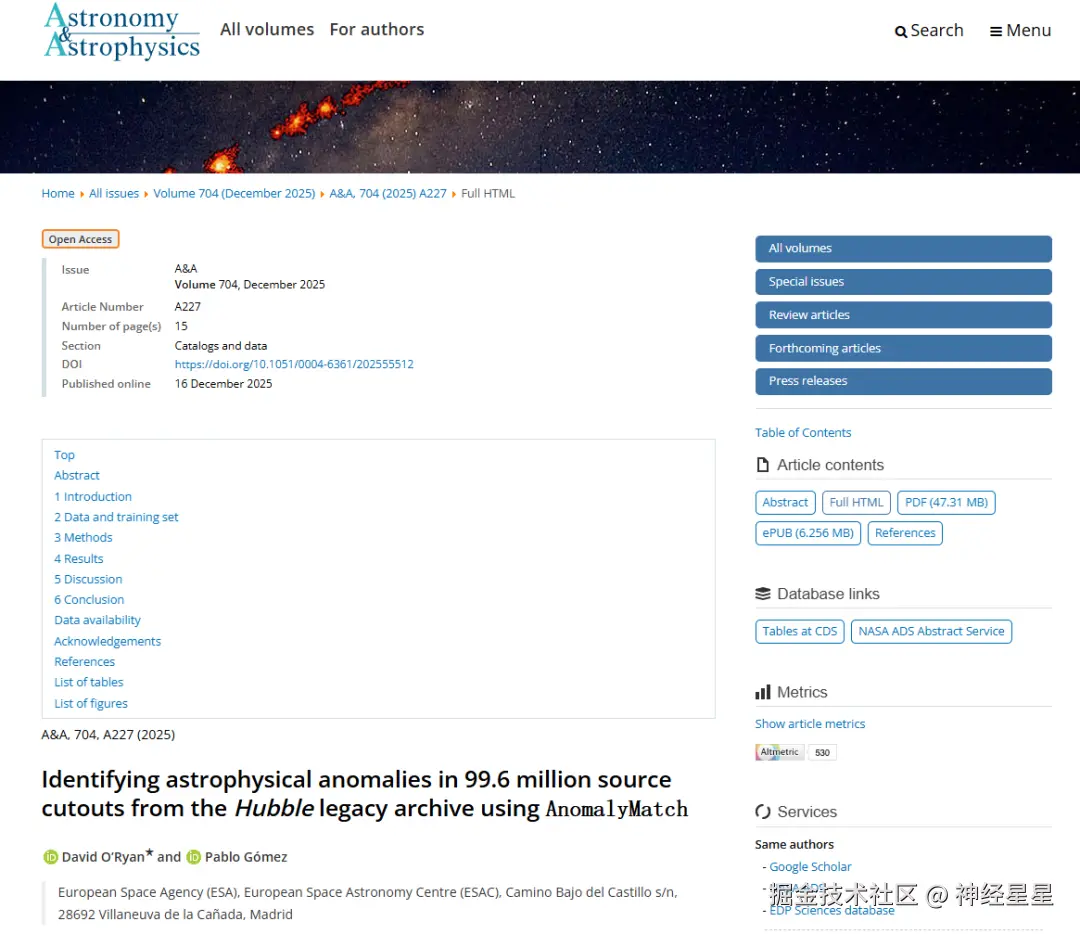Click the Altmetric badge
1080x934 pixels.
(x=796, y=752)
